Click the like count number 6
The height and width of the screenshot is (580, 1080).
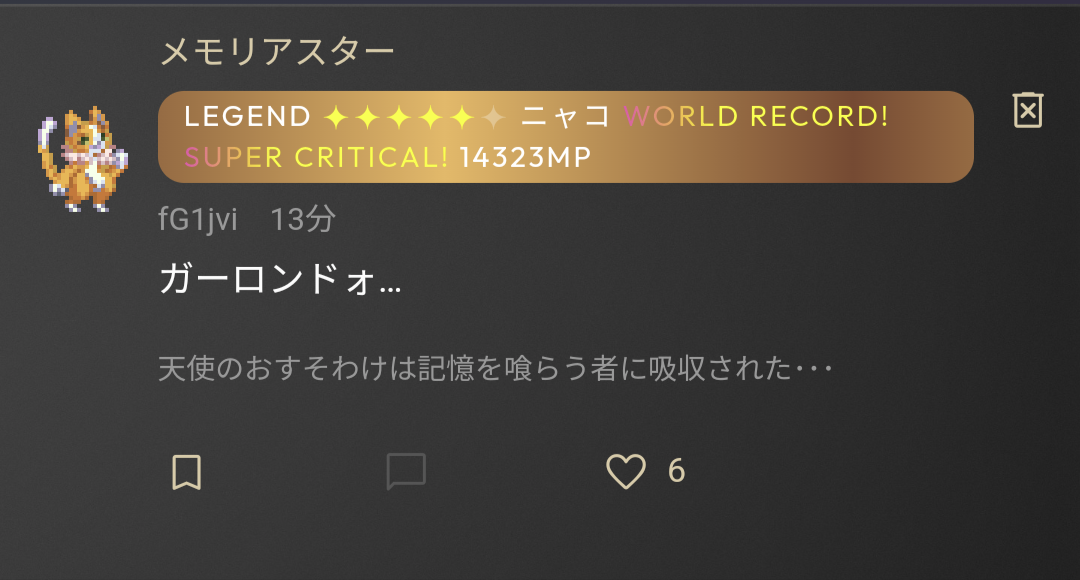[x=676, y=471]
